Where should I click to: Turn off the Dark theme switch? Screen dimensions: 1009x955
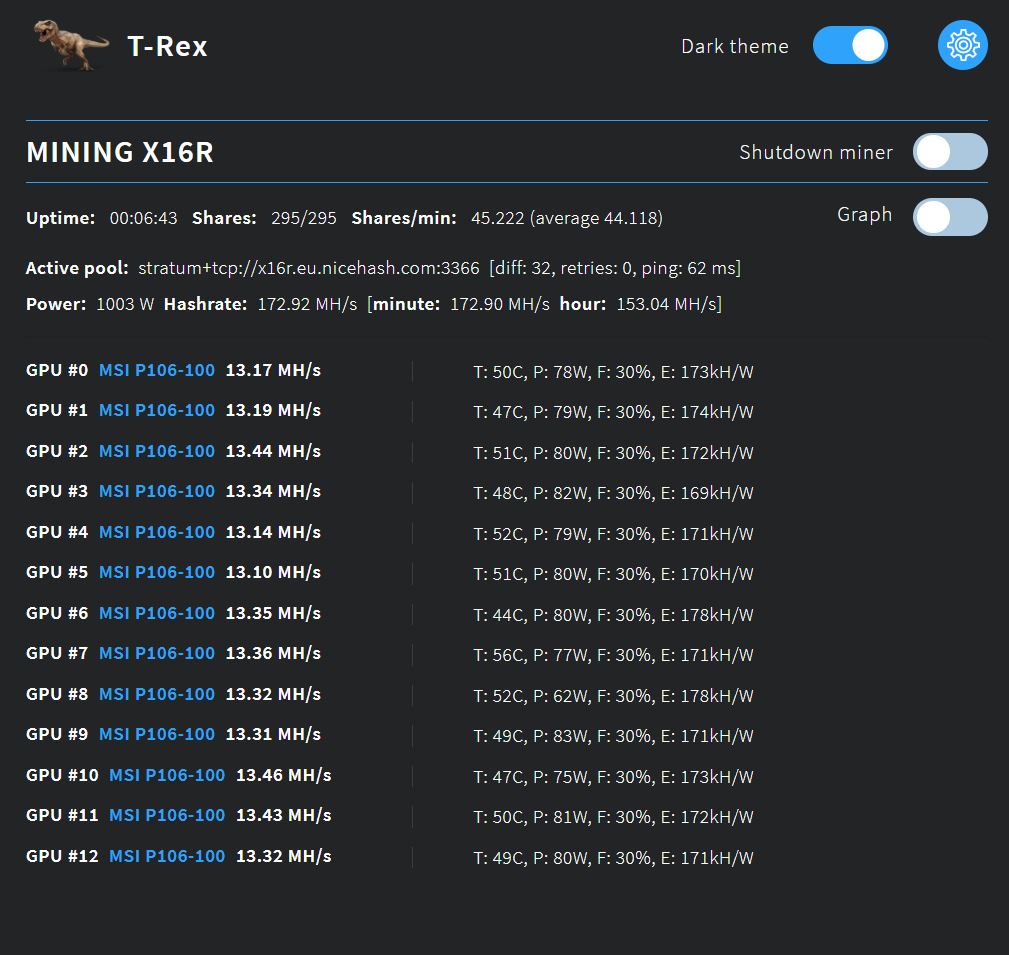[849, 46]
